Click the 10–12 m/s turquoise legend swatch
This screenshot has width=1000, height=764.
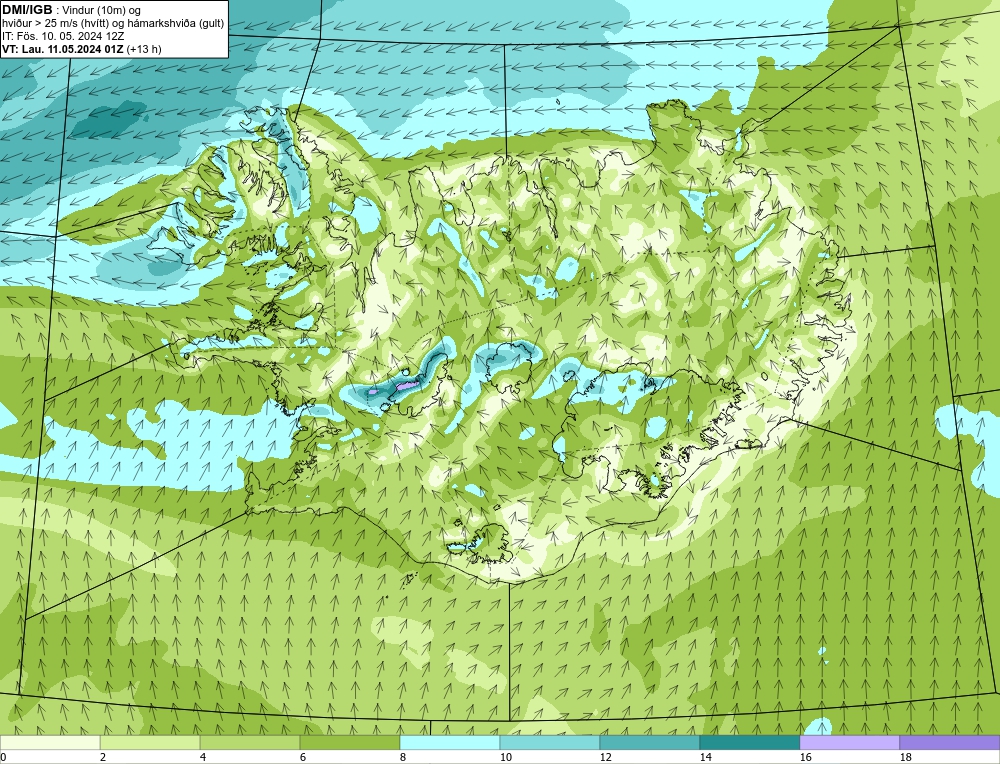pyautogui.click(x=550, y=742)
